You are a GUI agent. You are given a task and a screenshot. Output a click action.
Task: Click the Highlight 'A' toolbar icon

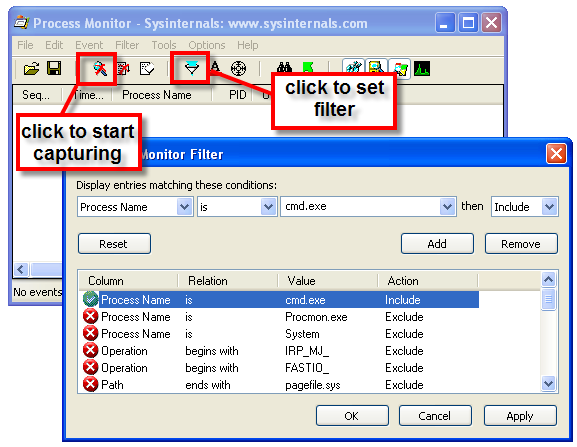pos(215,67)
